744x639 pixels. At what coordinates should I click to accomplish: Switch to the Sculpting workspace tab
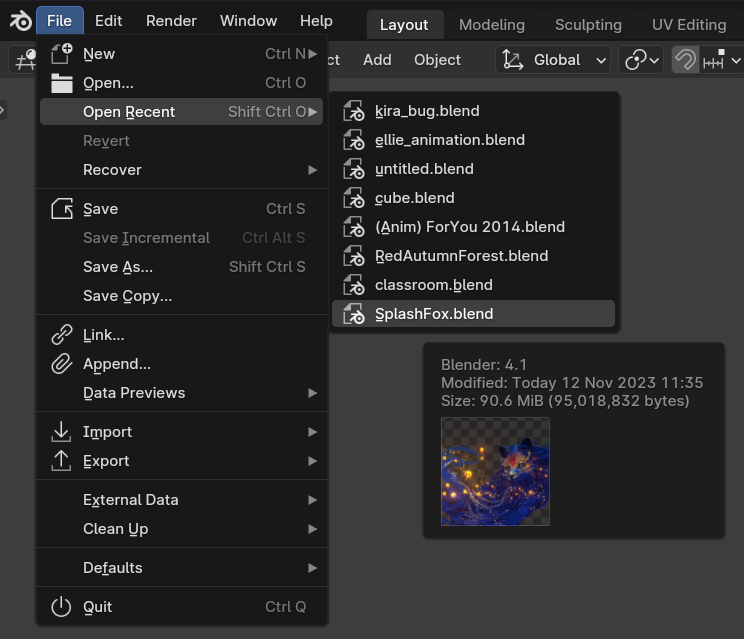tap(588, 25)
